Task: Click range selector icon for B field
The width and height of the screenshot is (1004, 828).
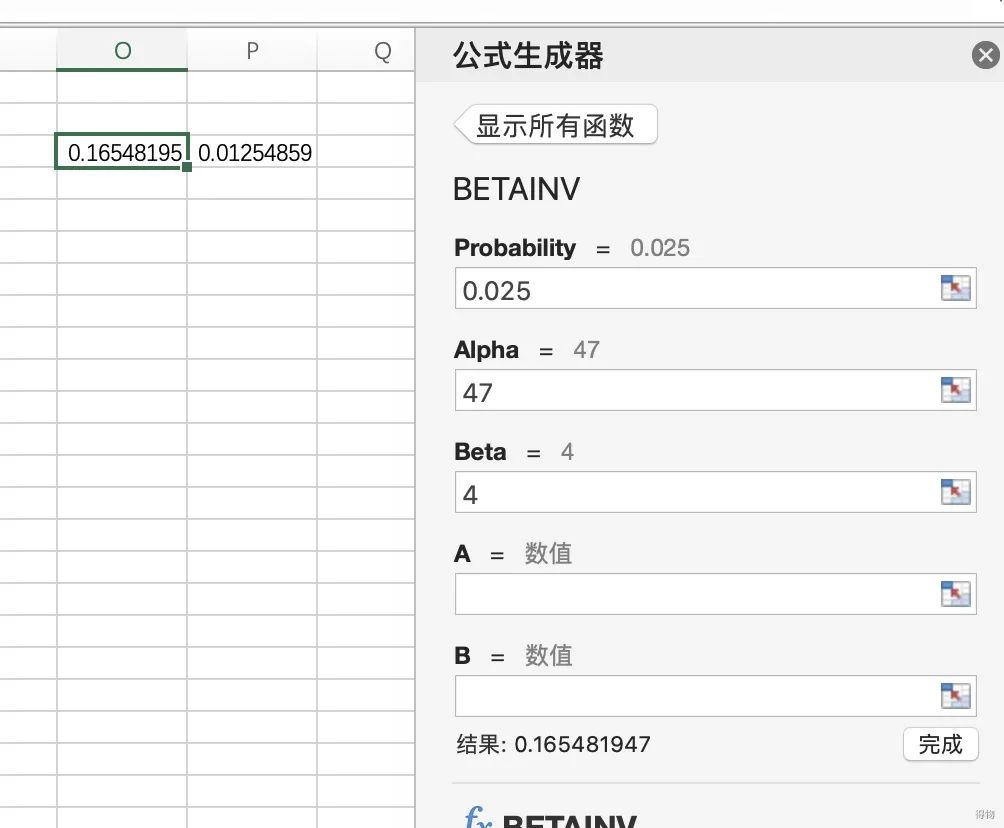Action: tap(955, 696)
